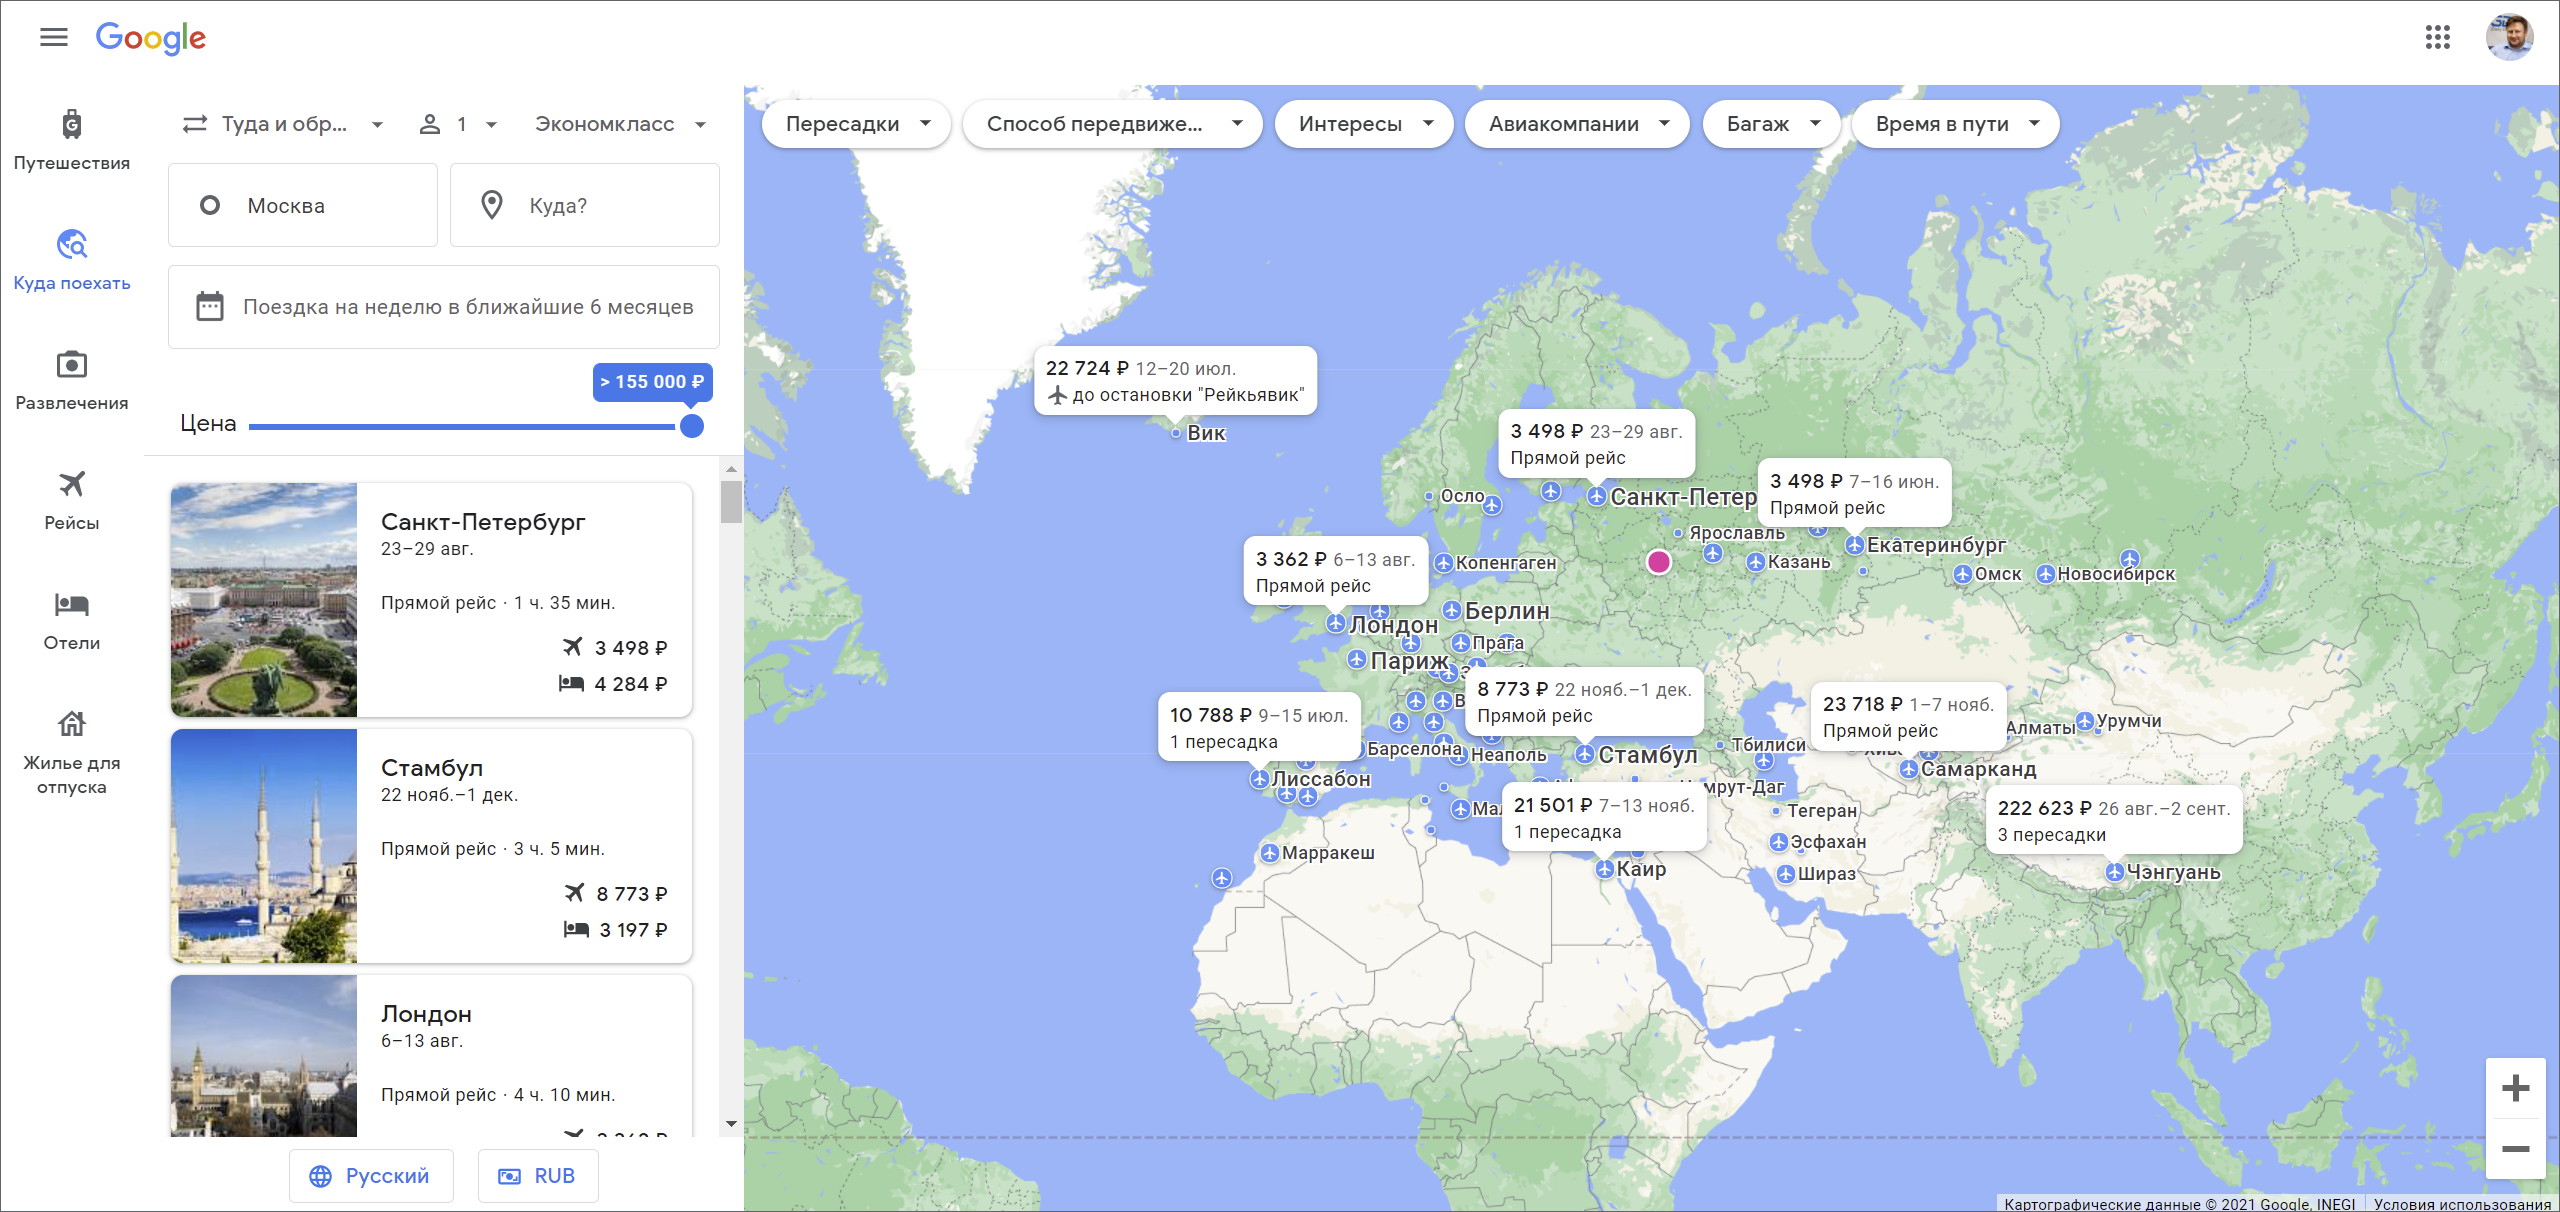
Task: Open Развлечения in the sidebar
Action: tap(72, 380)
